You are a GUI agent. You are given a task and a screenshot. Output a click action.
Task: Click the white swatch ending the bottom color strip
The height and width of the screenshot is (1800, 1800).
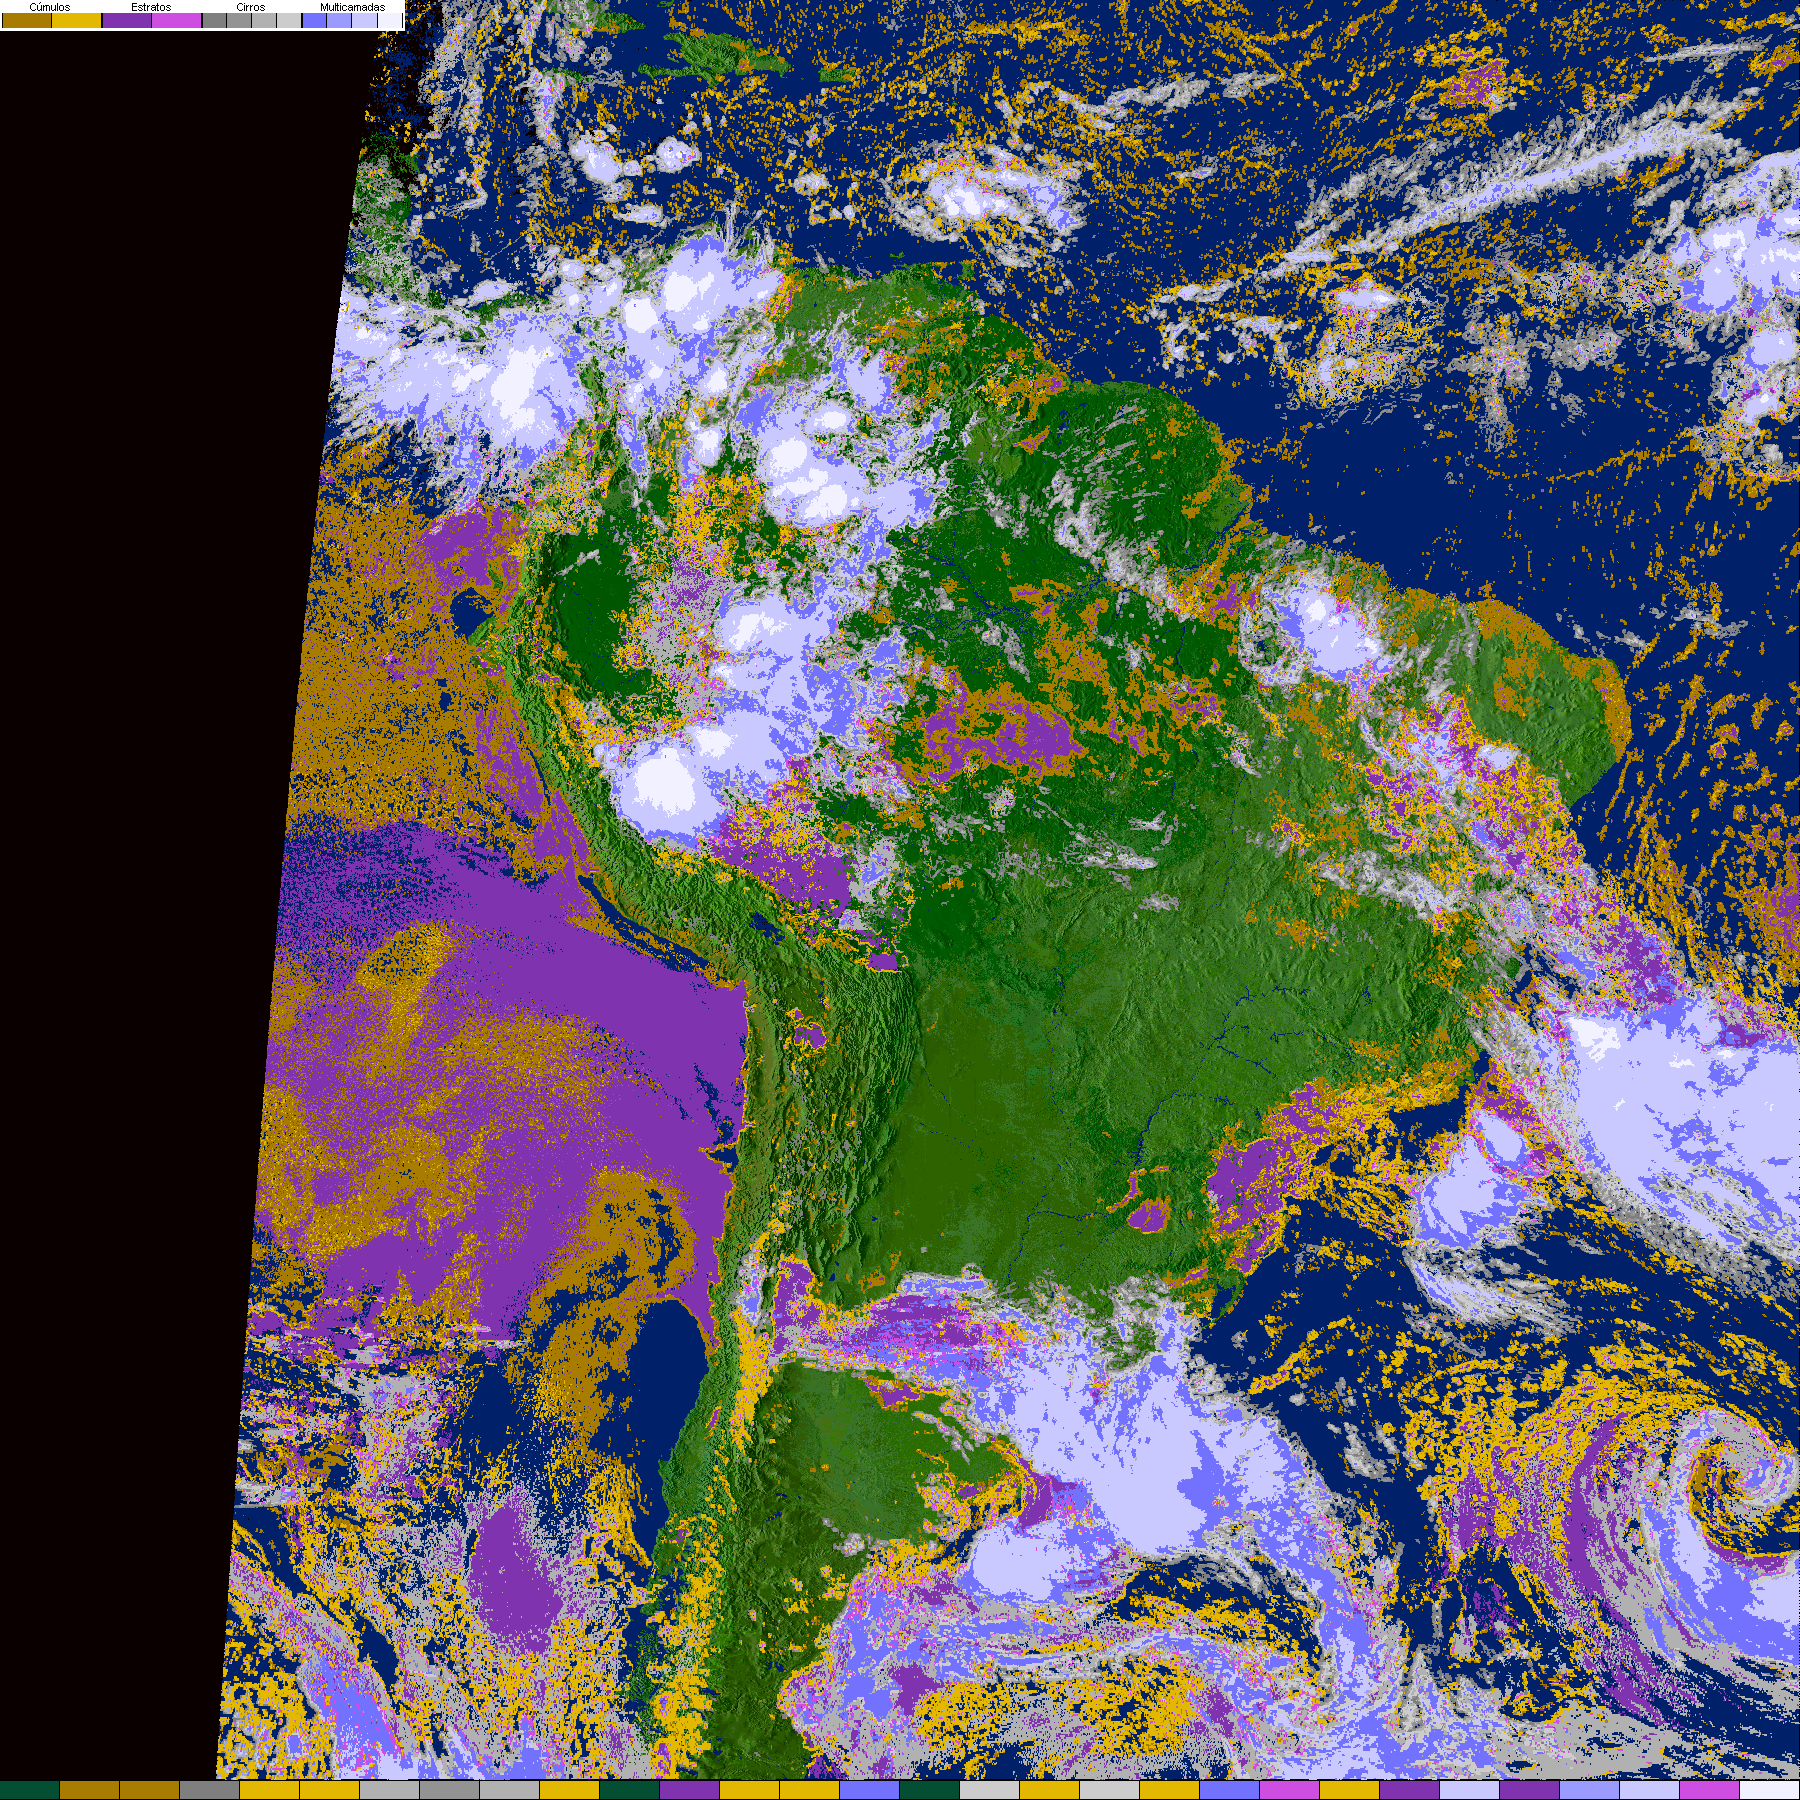coord(1769,1790)
